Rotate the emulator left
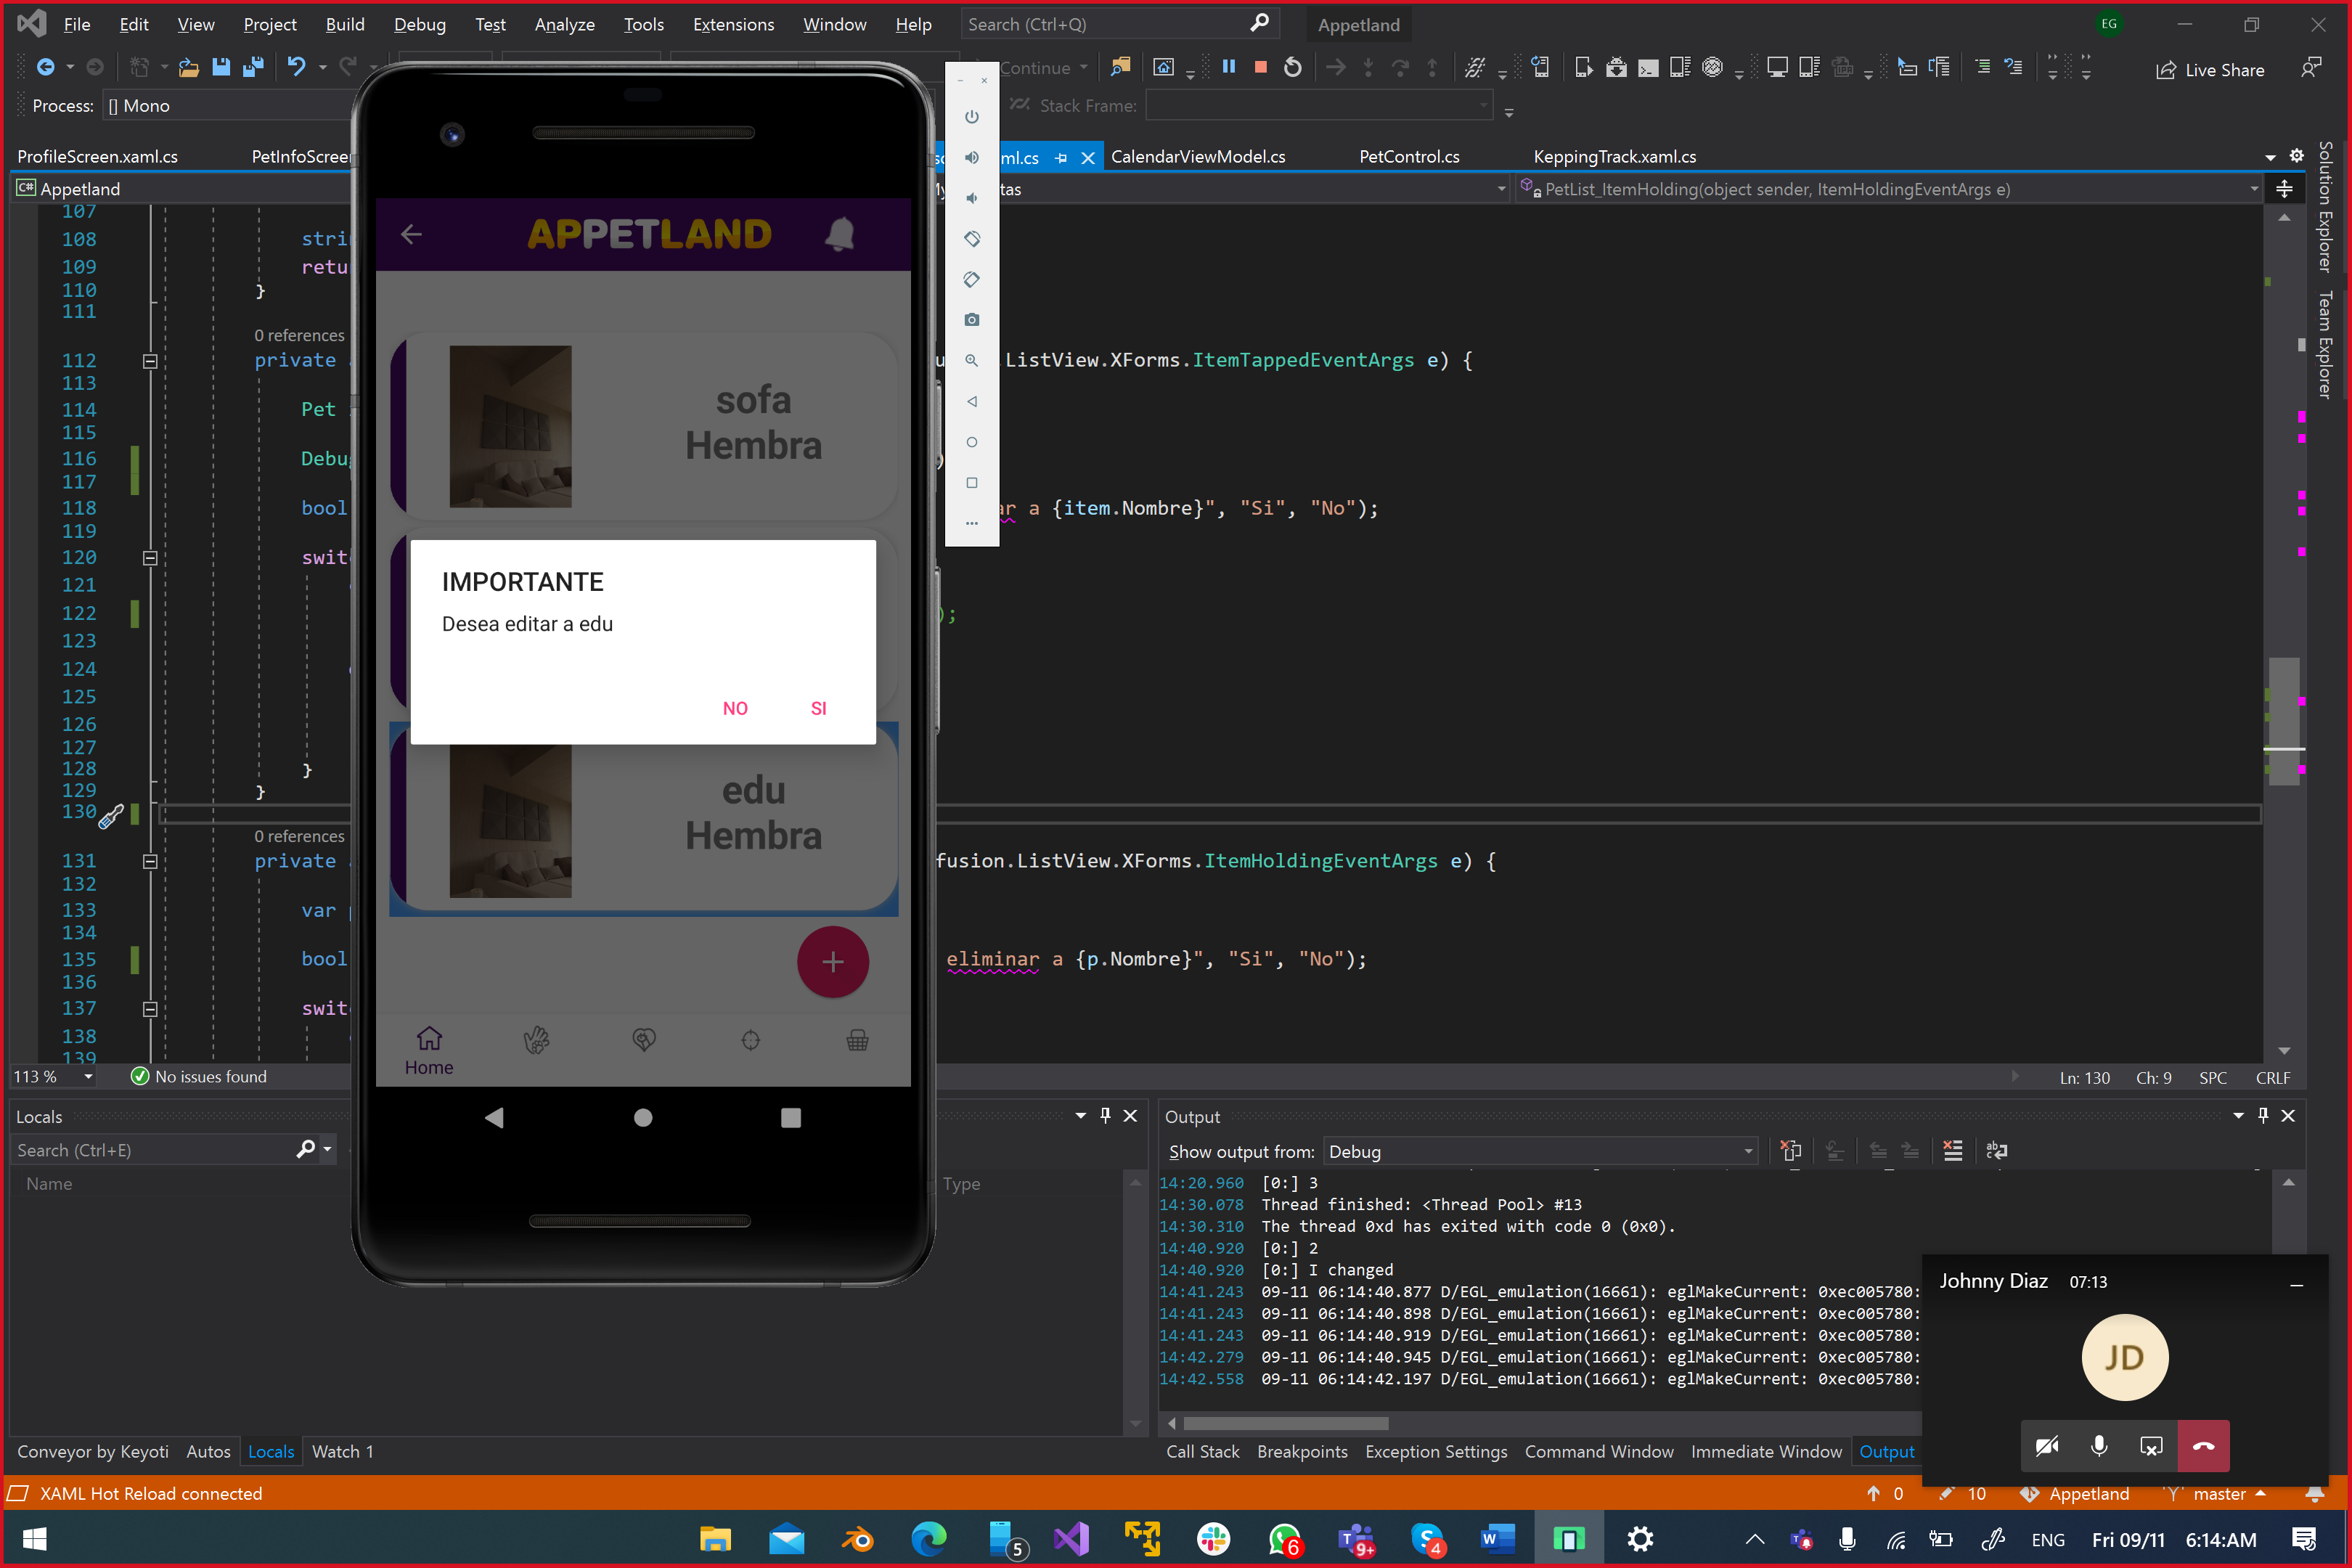Image resolution: width=2352 pixels, height=1568 pixels. 971,239
